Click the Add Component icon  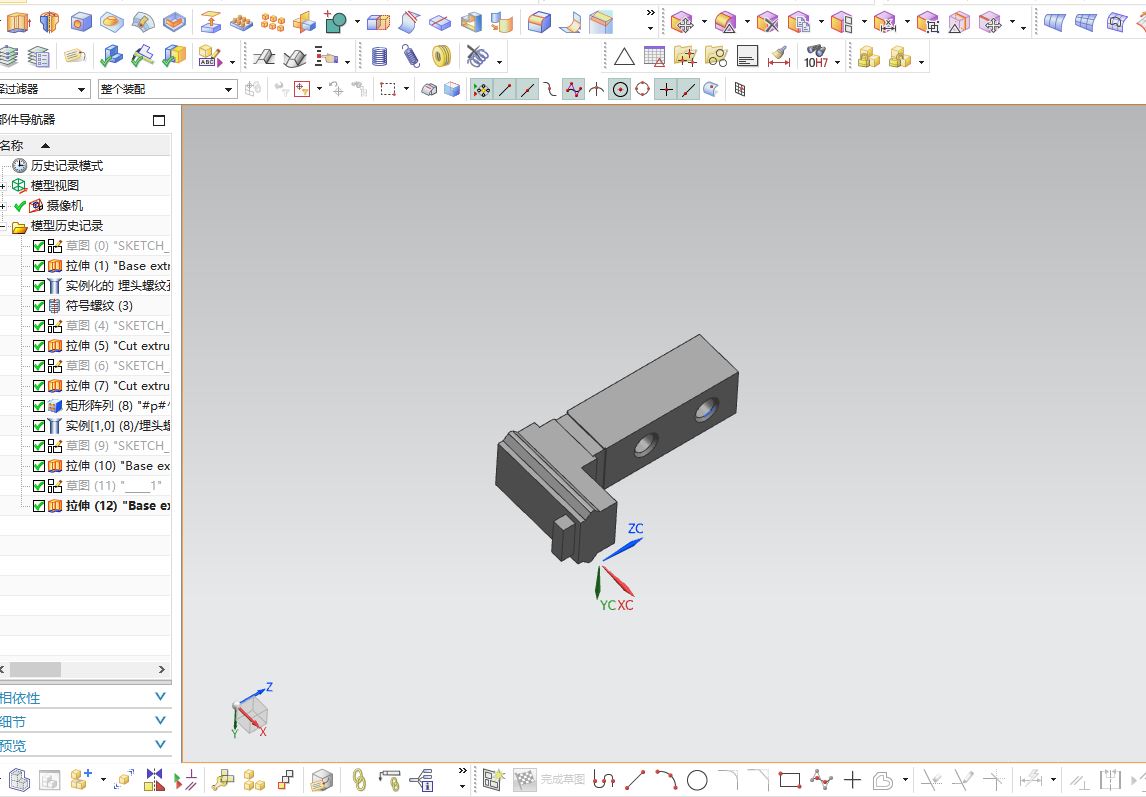tap(81, 780)
